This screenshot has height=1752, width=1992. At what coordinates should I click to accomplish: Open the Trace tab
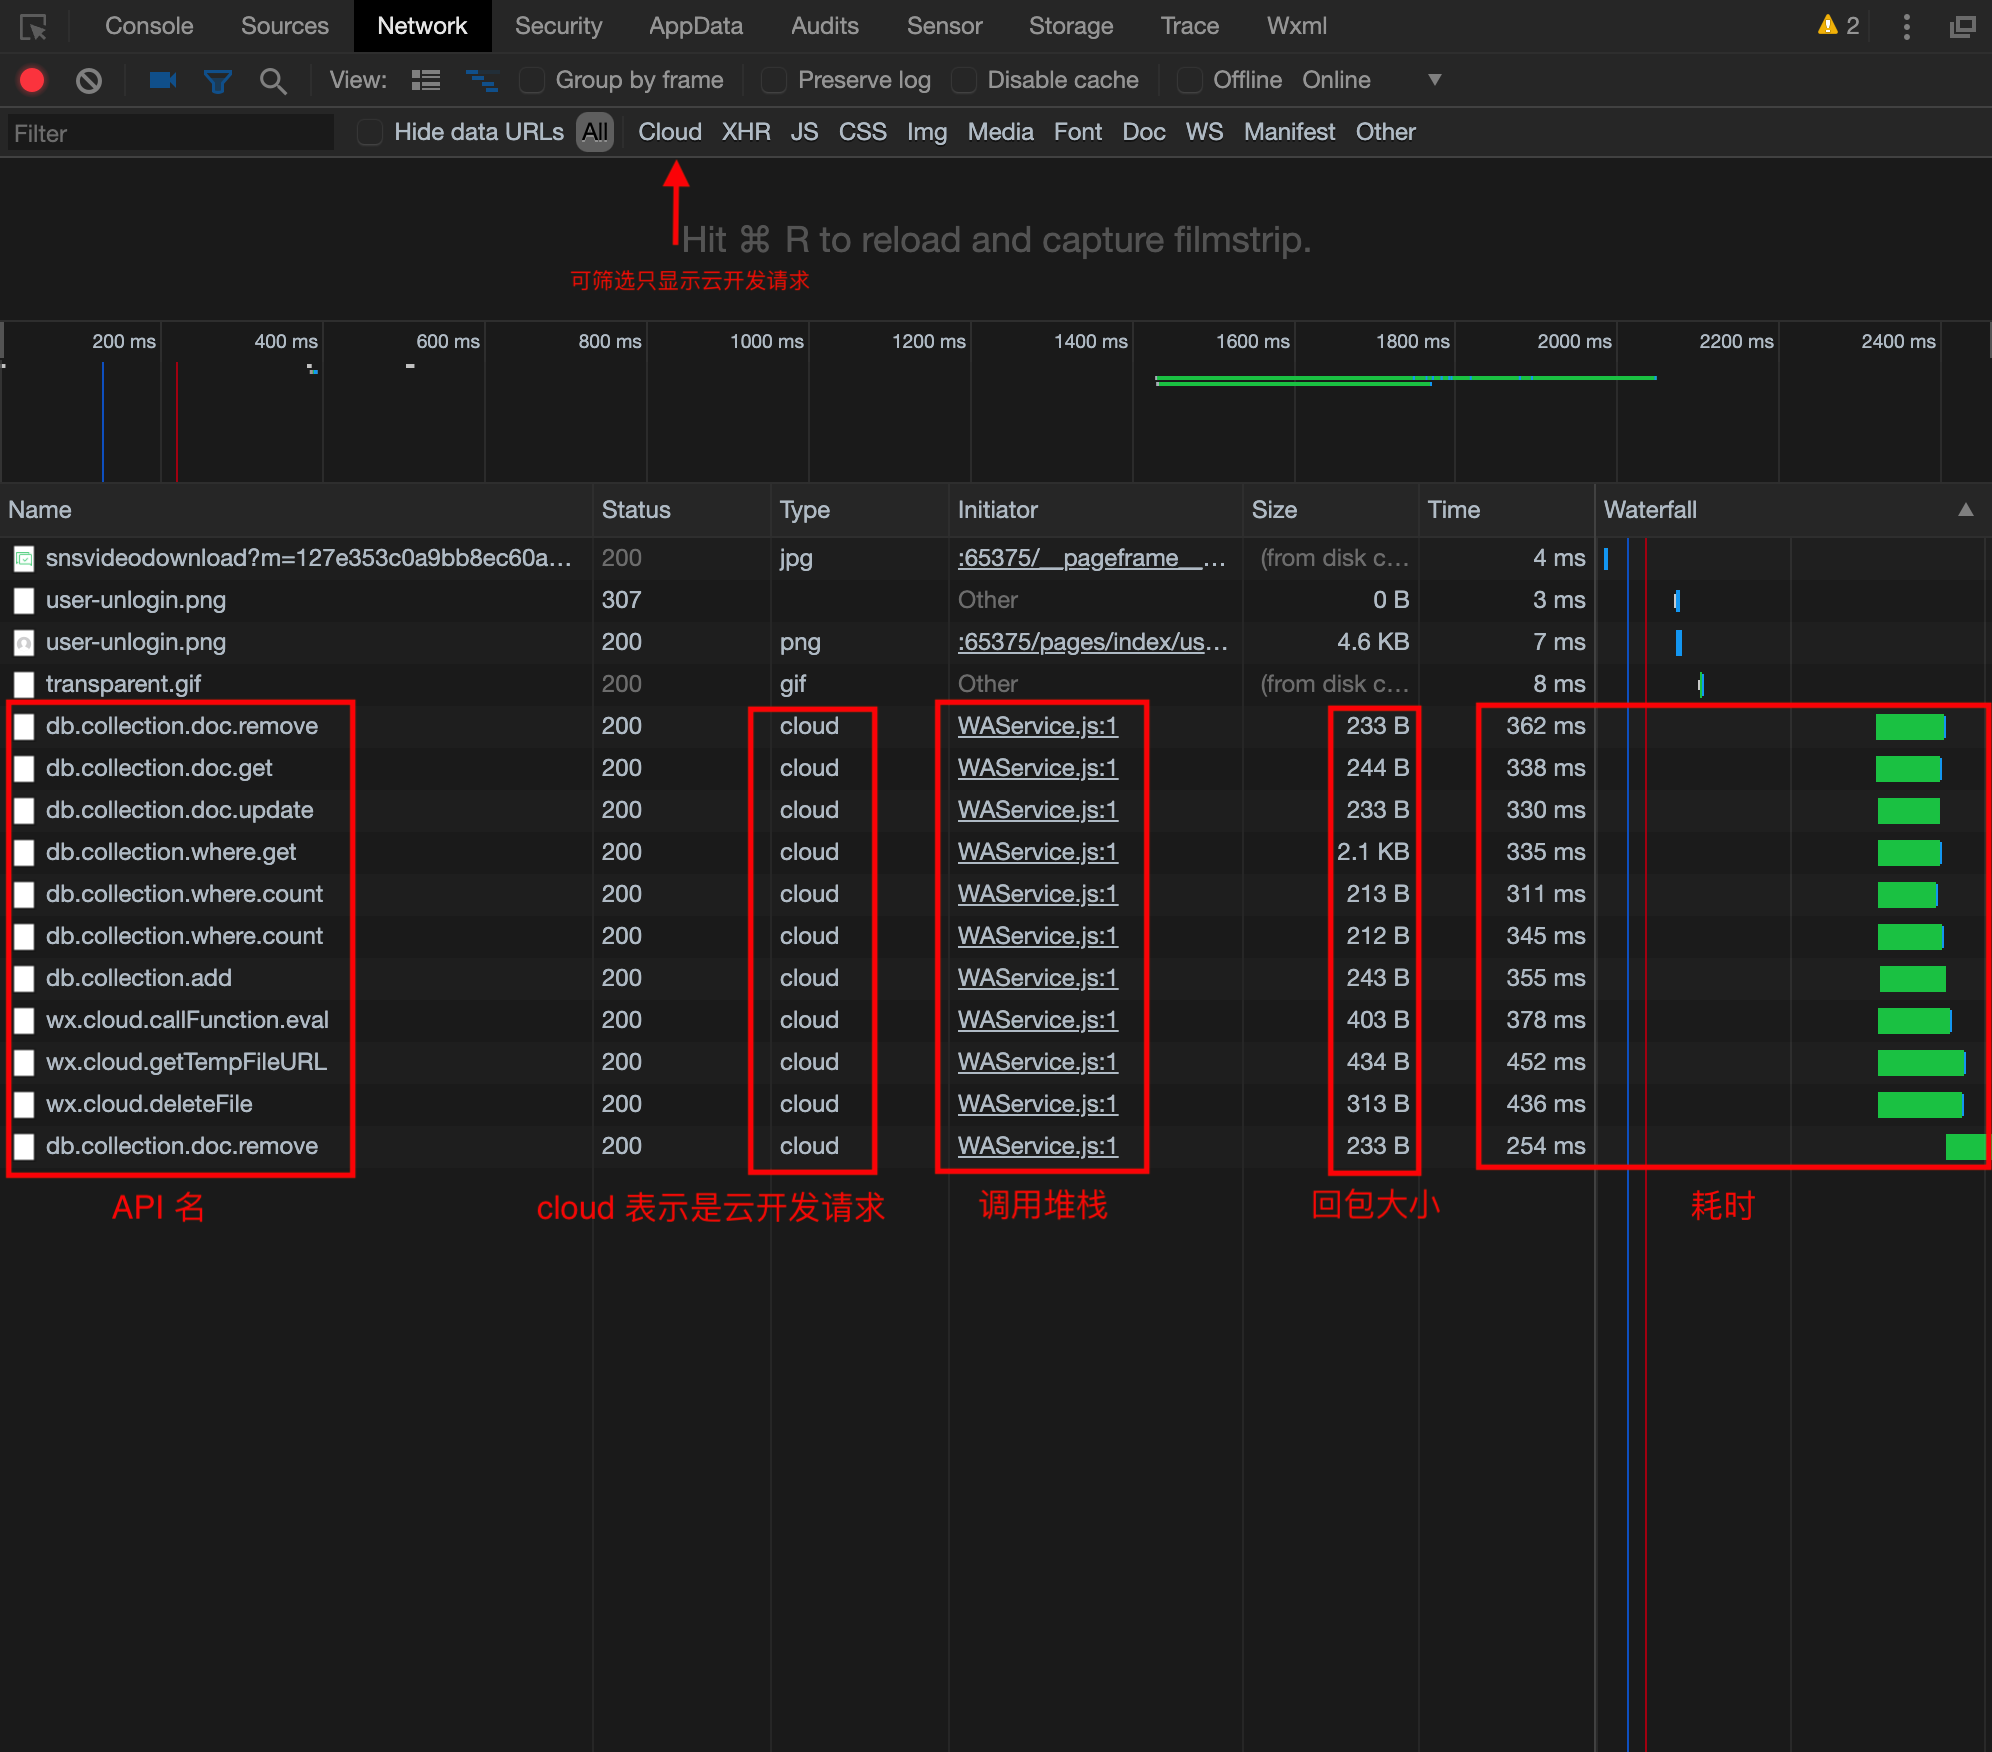pyautogui.click(x=1189, y=26)
